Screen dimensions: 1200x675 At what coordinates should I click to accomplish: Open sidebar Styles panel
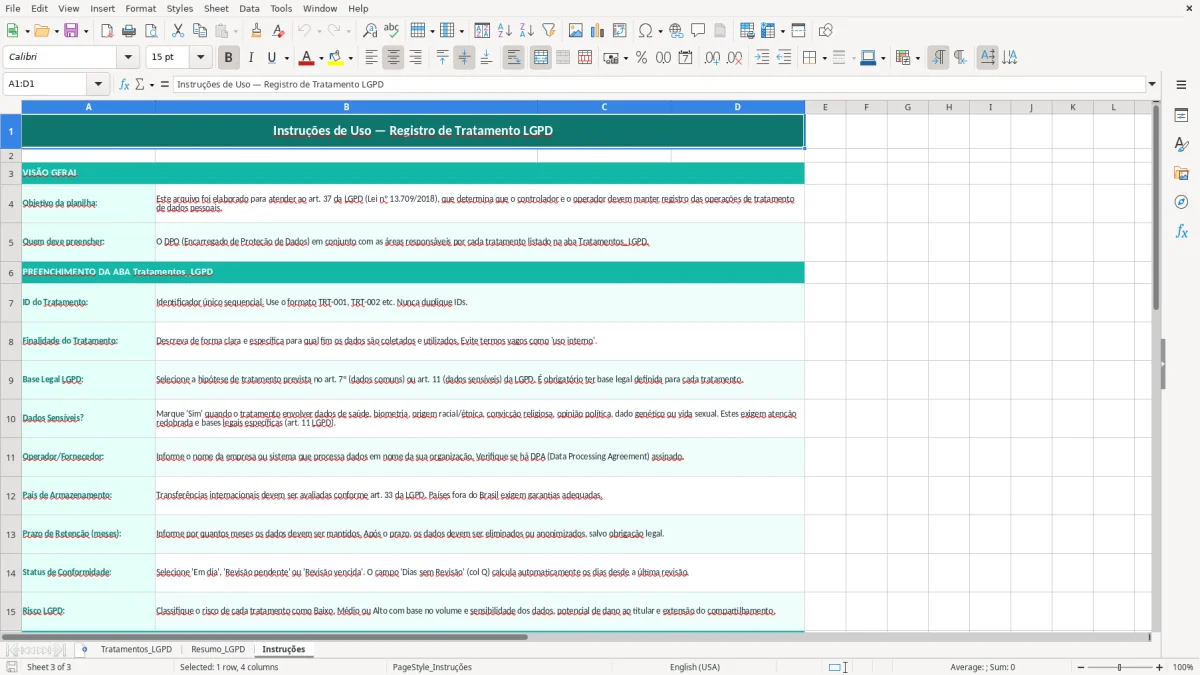click(x=1181, y=145)
